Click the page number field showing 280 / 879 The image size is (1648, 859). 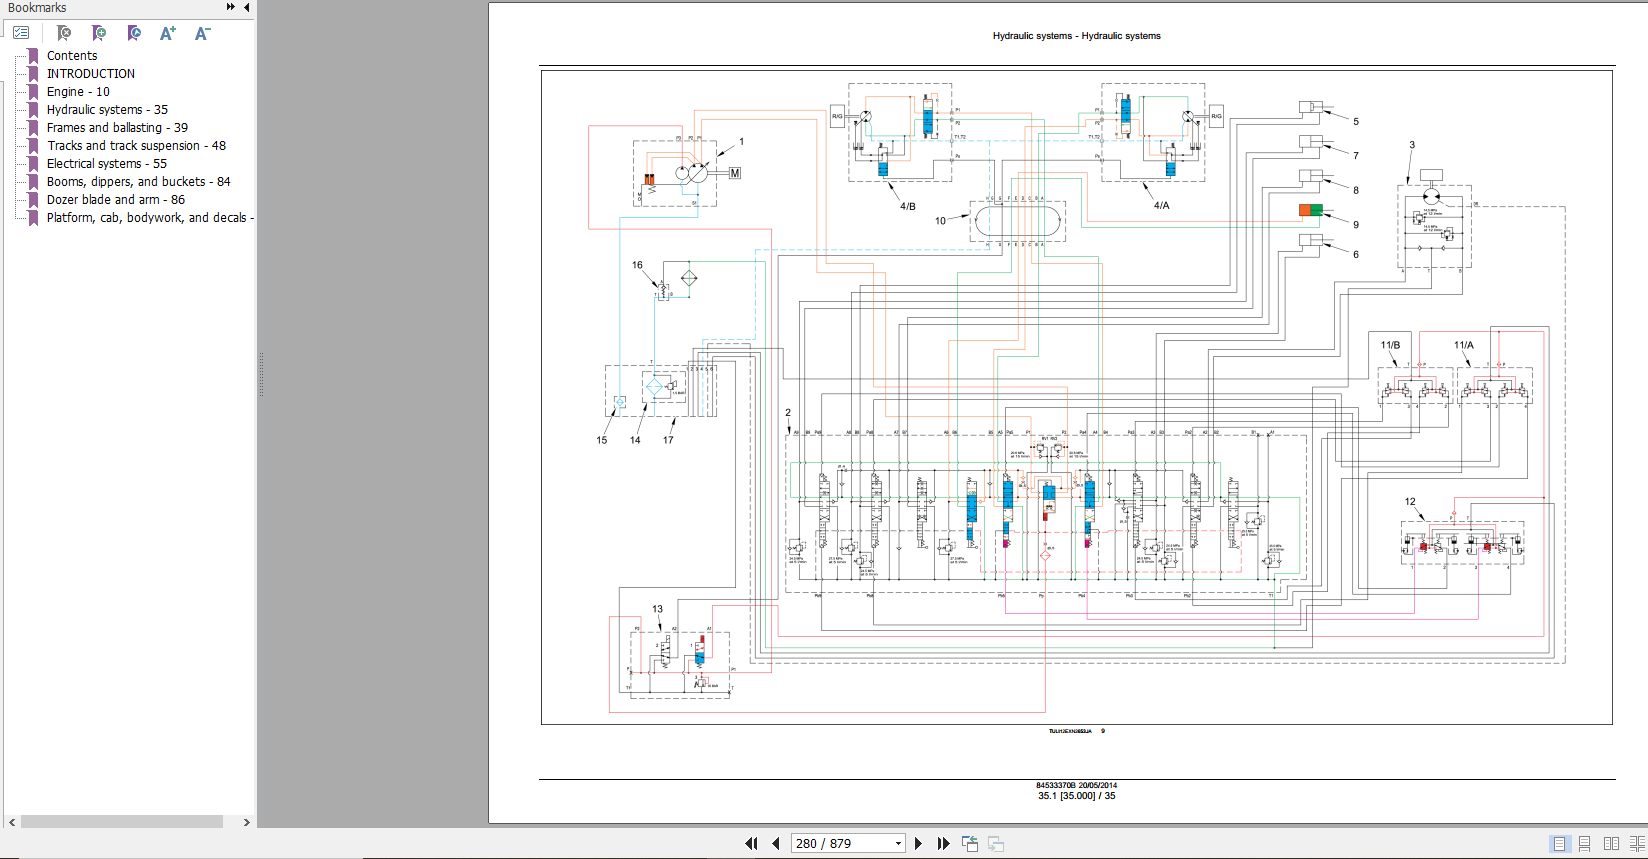[x=840, y=843]
